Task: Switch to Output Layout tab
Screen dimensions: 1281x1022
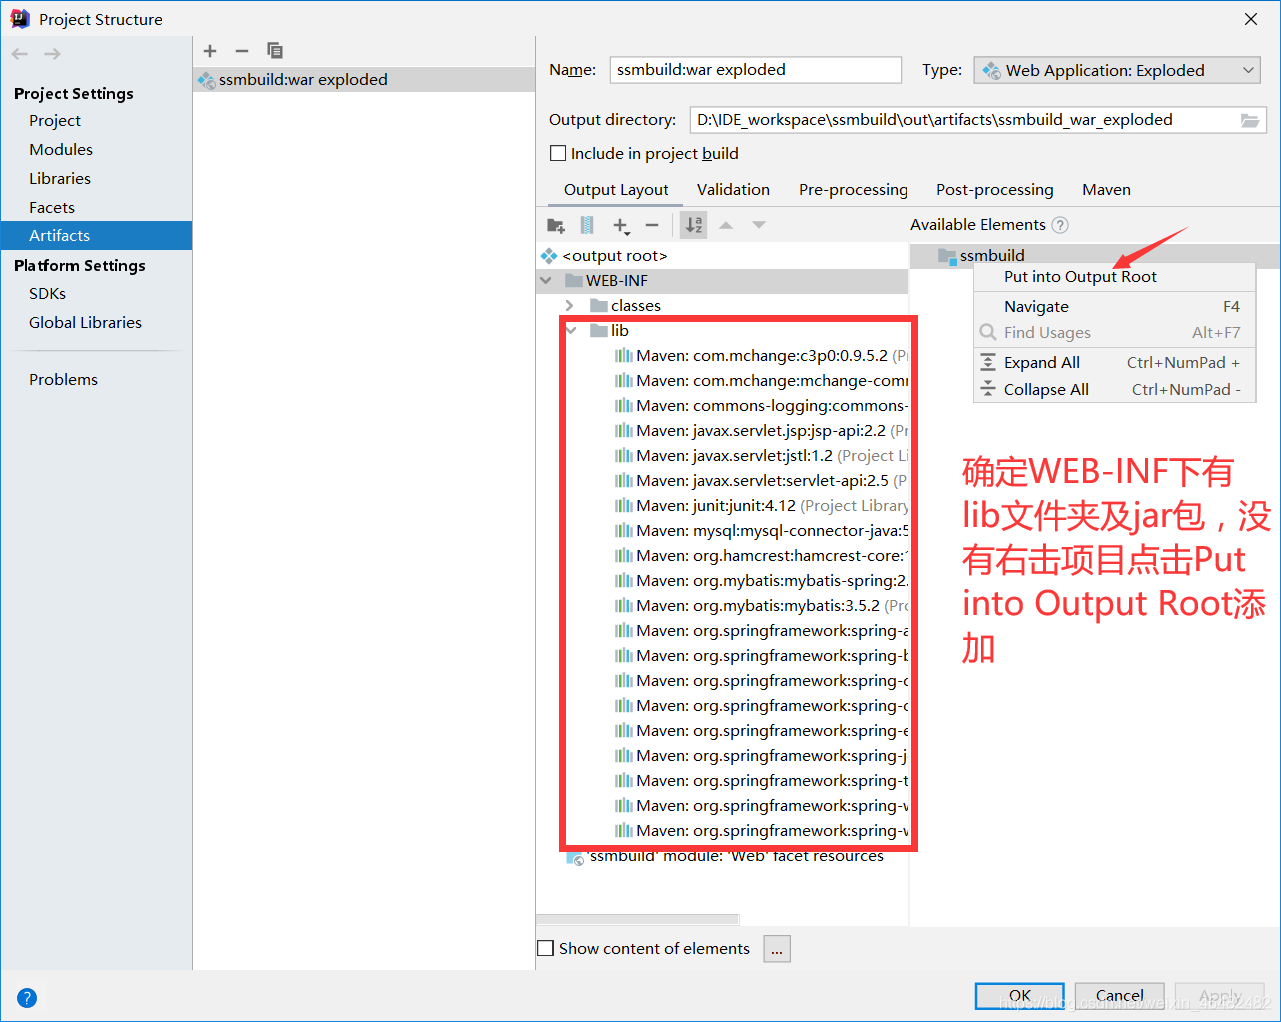Action: click(616, 189)
